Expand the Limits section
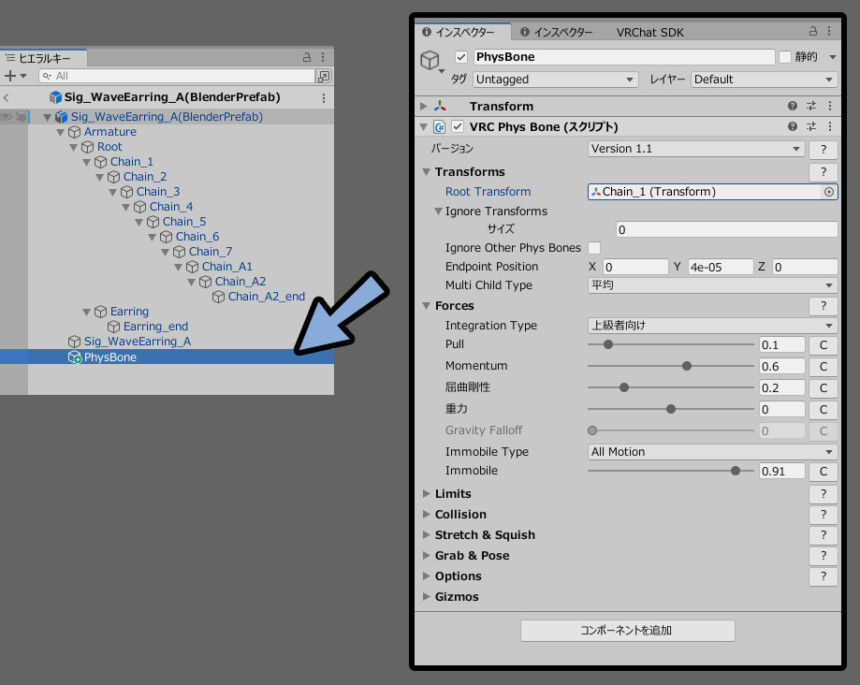Screen dimensions: 860x685 click(427, 494)
